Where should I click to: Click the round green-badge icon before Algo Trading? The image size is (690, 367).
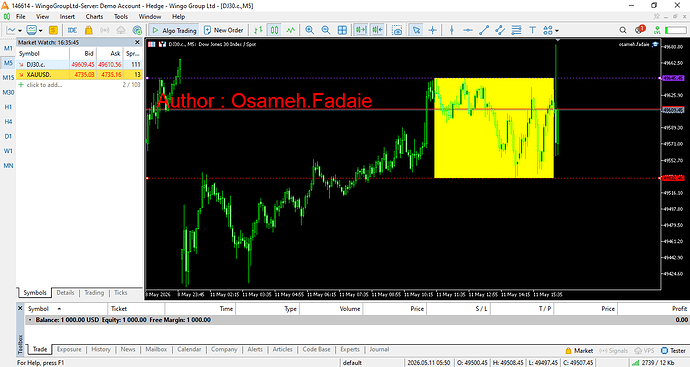137,30
